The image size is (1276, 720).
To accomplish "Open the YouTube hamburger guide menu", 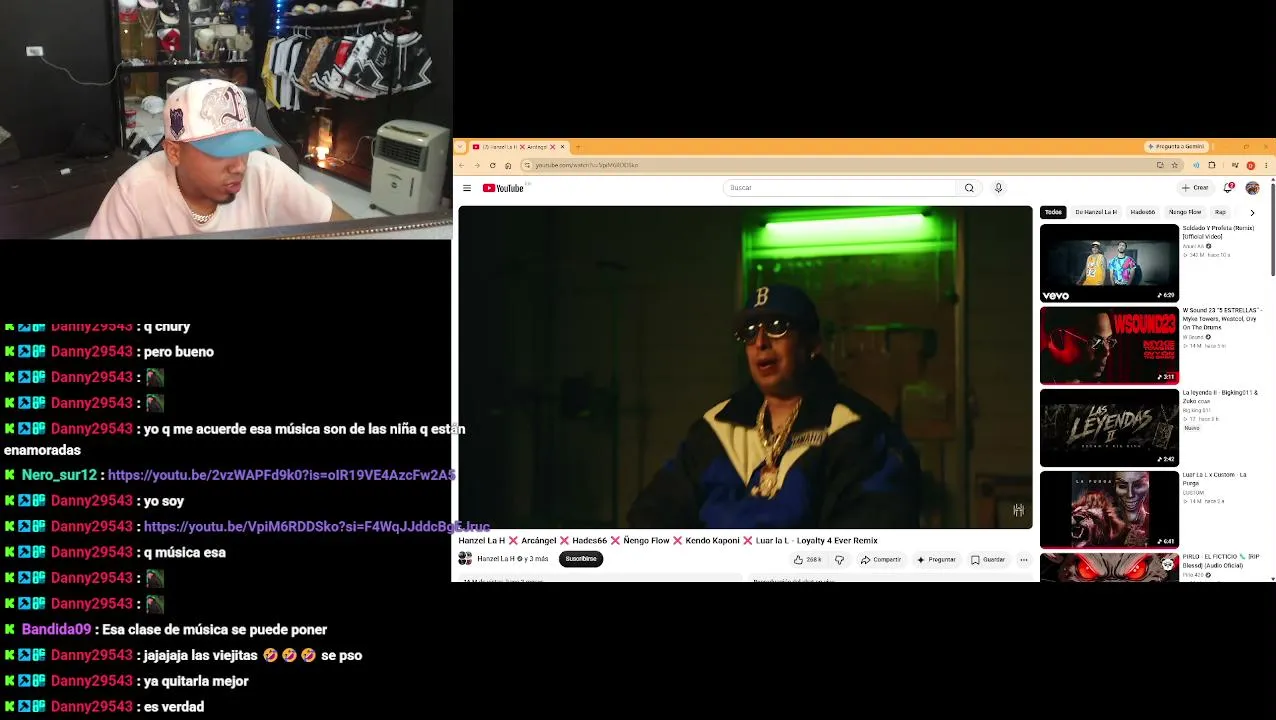I will tap(467, 188).
